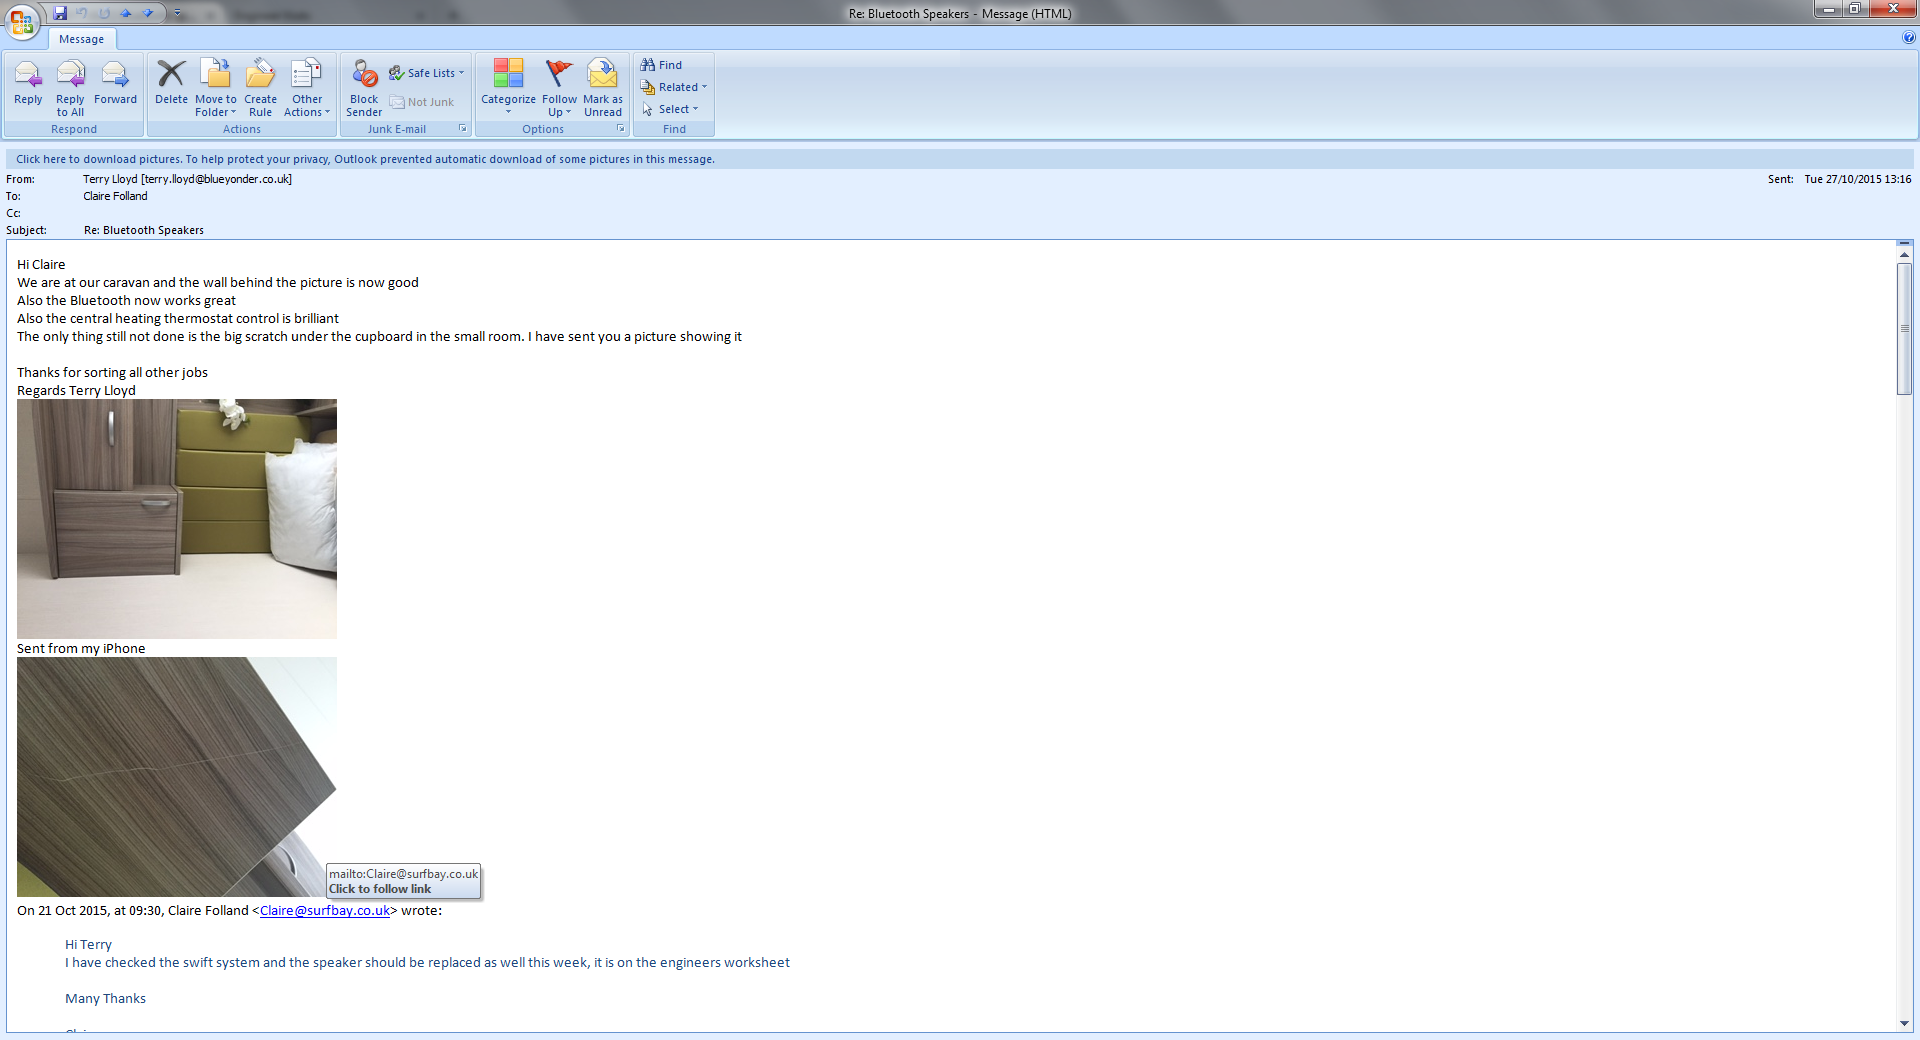Open Safe Lists dropdown
The image size is (1920, 1040).
(427, 73)
